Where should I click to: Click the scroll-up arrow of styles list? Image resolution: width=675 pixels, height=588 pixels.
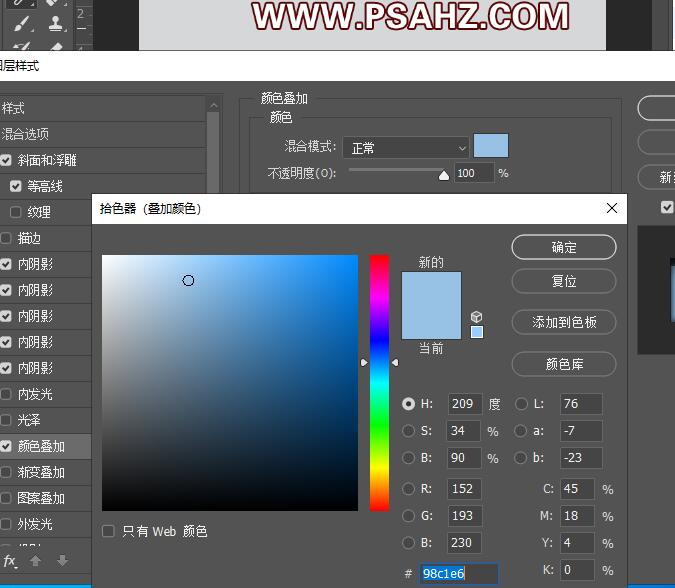214,105
